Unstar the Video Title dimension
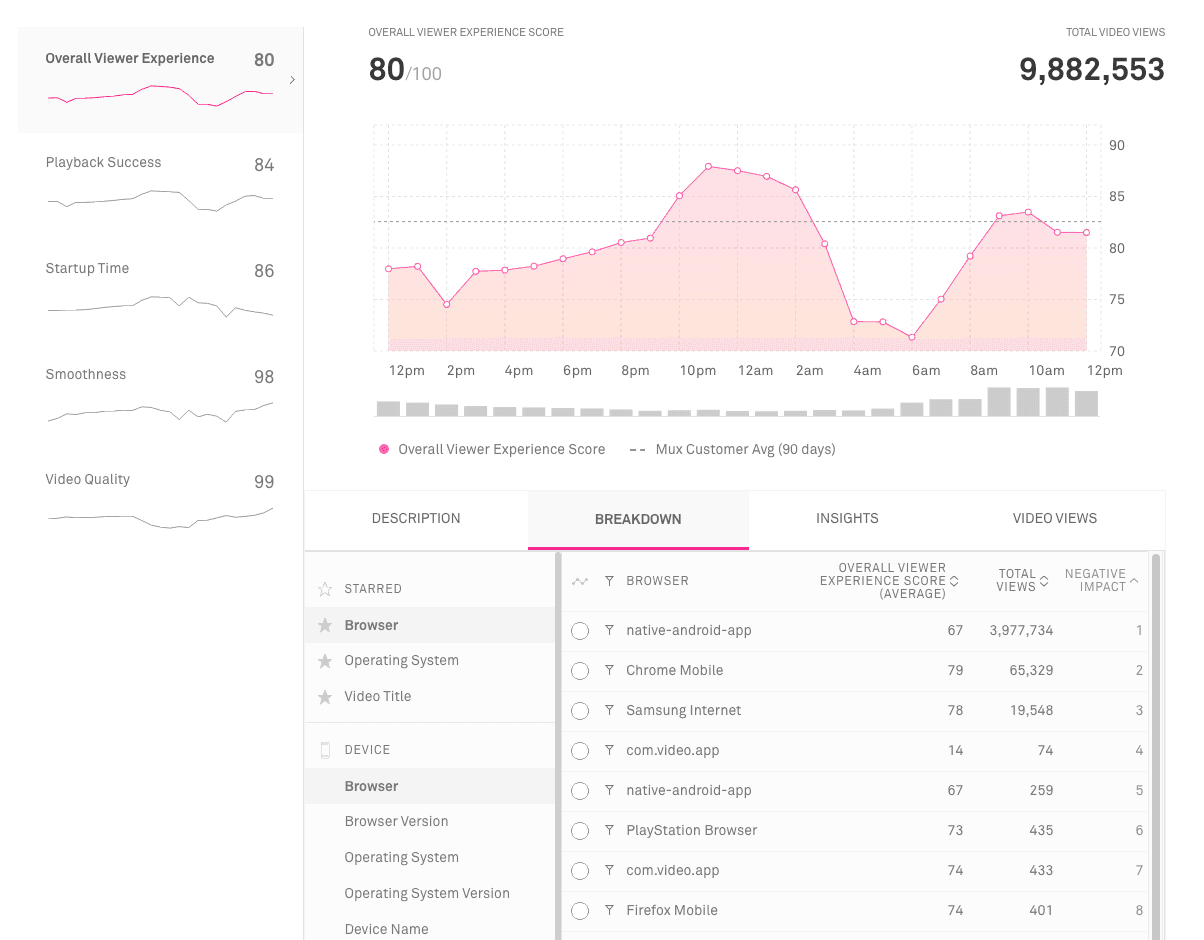1204x940 pixels. pyautogui.click(x=324, y=696)
